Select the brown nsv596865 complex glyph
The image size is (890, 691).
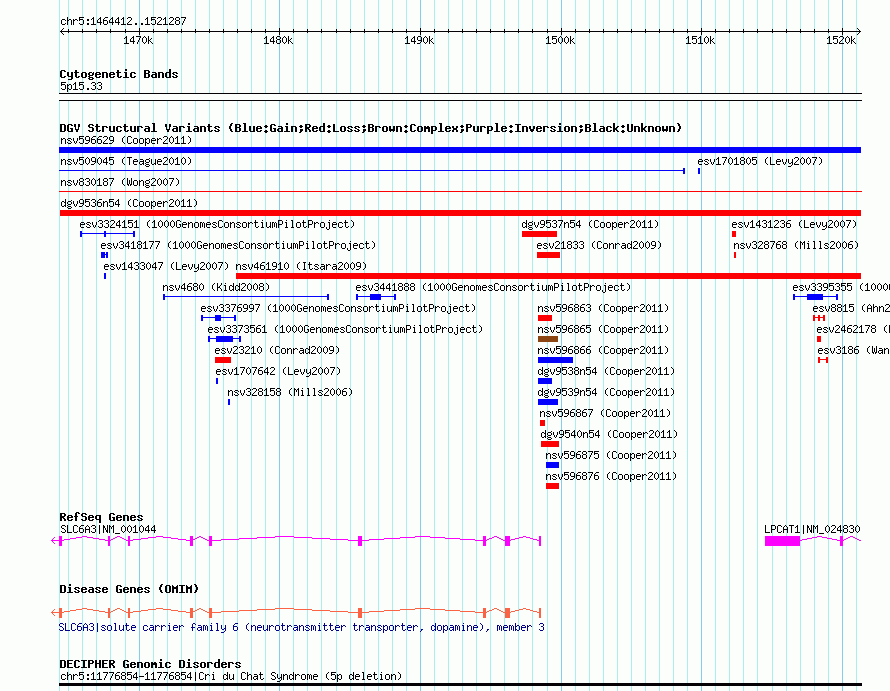[x=548, y=339]
